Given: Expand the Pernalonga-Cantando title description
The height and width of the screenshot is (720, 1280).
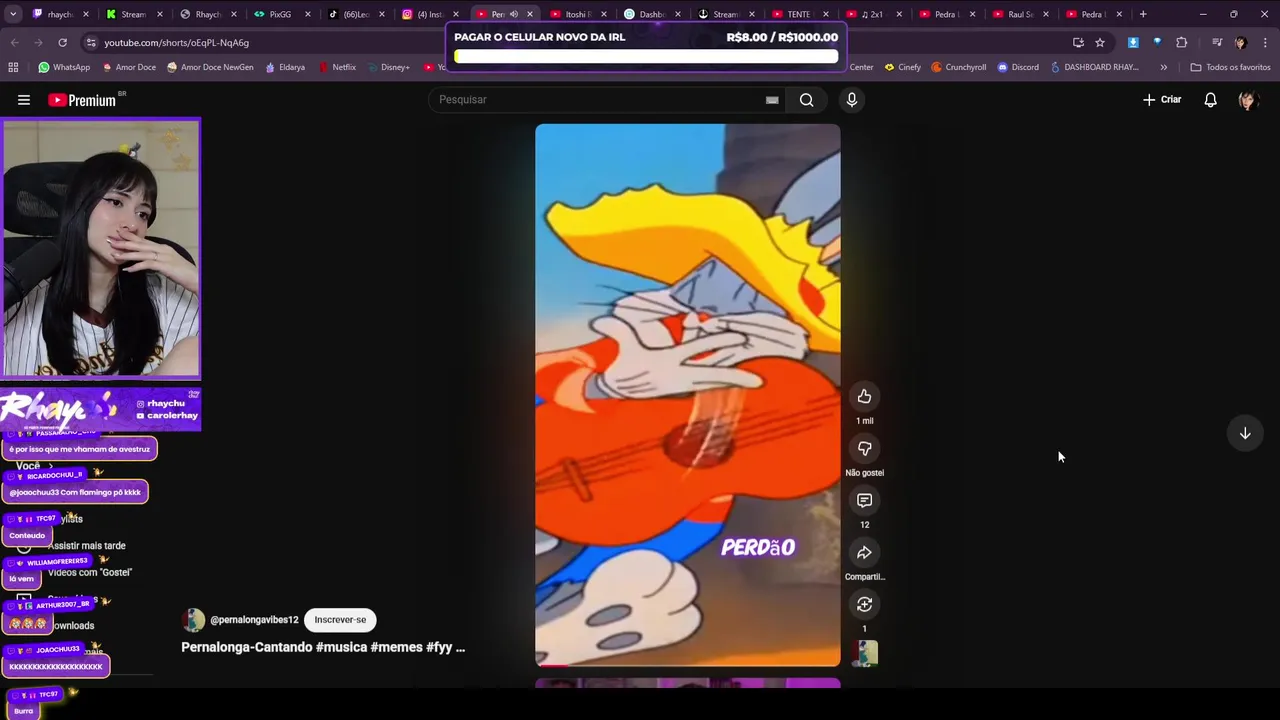Looking at the screenshot, I should tap(323, 647).
